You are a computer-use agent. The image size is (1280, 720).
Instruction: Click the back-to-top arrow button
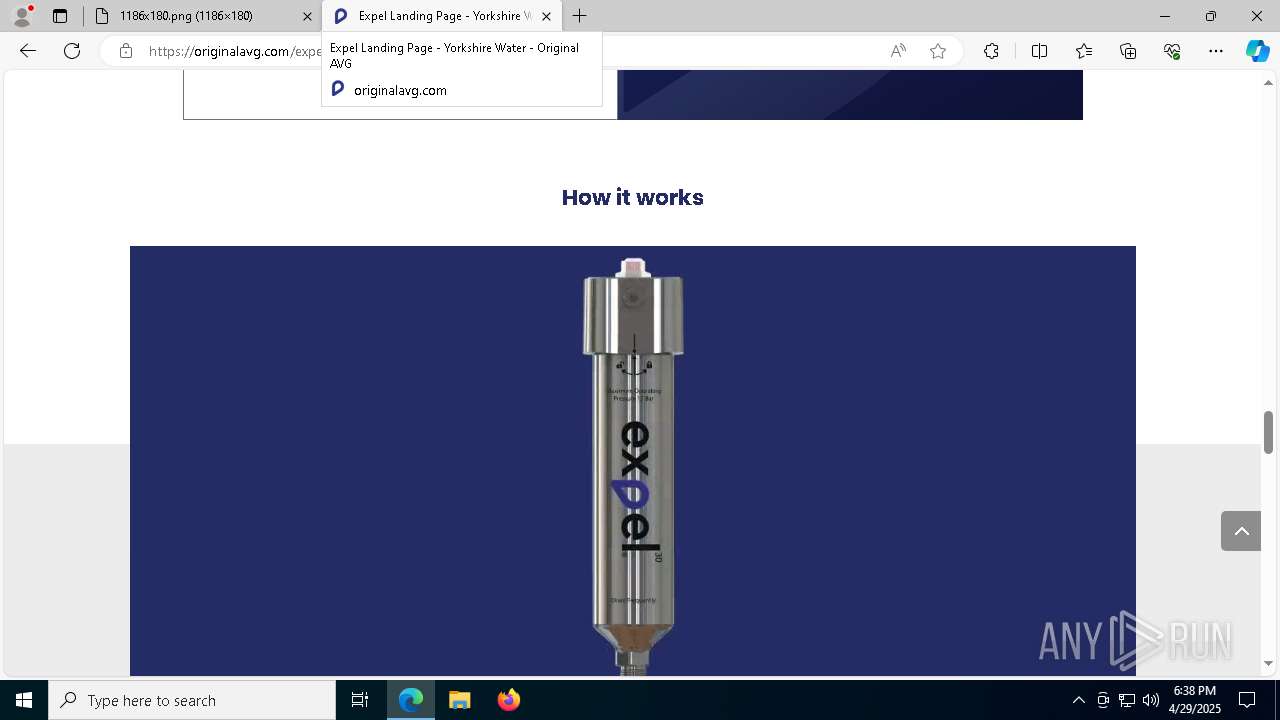coord(1241,531)
